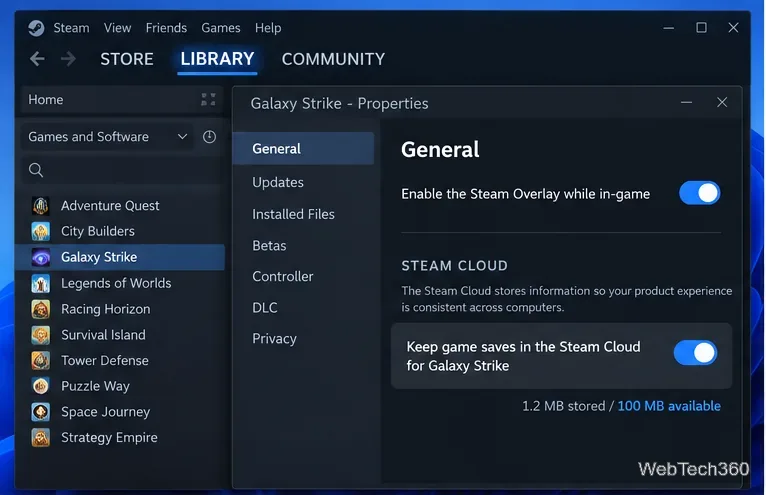Switch library to grid view icon
This screenshot has height=495, width=766.
[x=208, y=100]
